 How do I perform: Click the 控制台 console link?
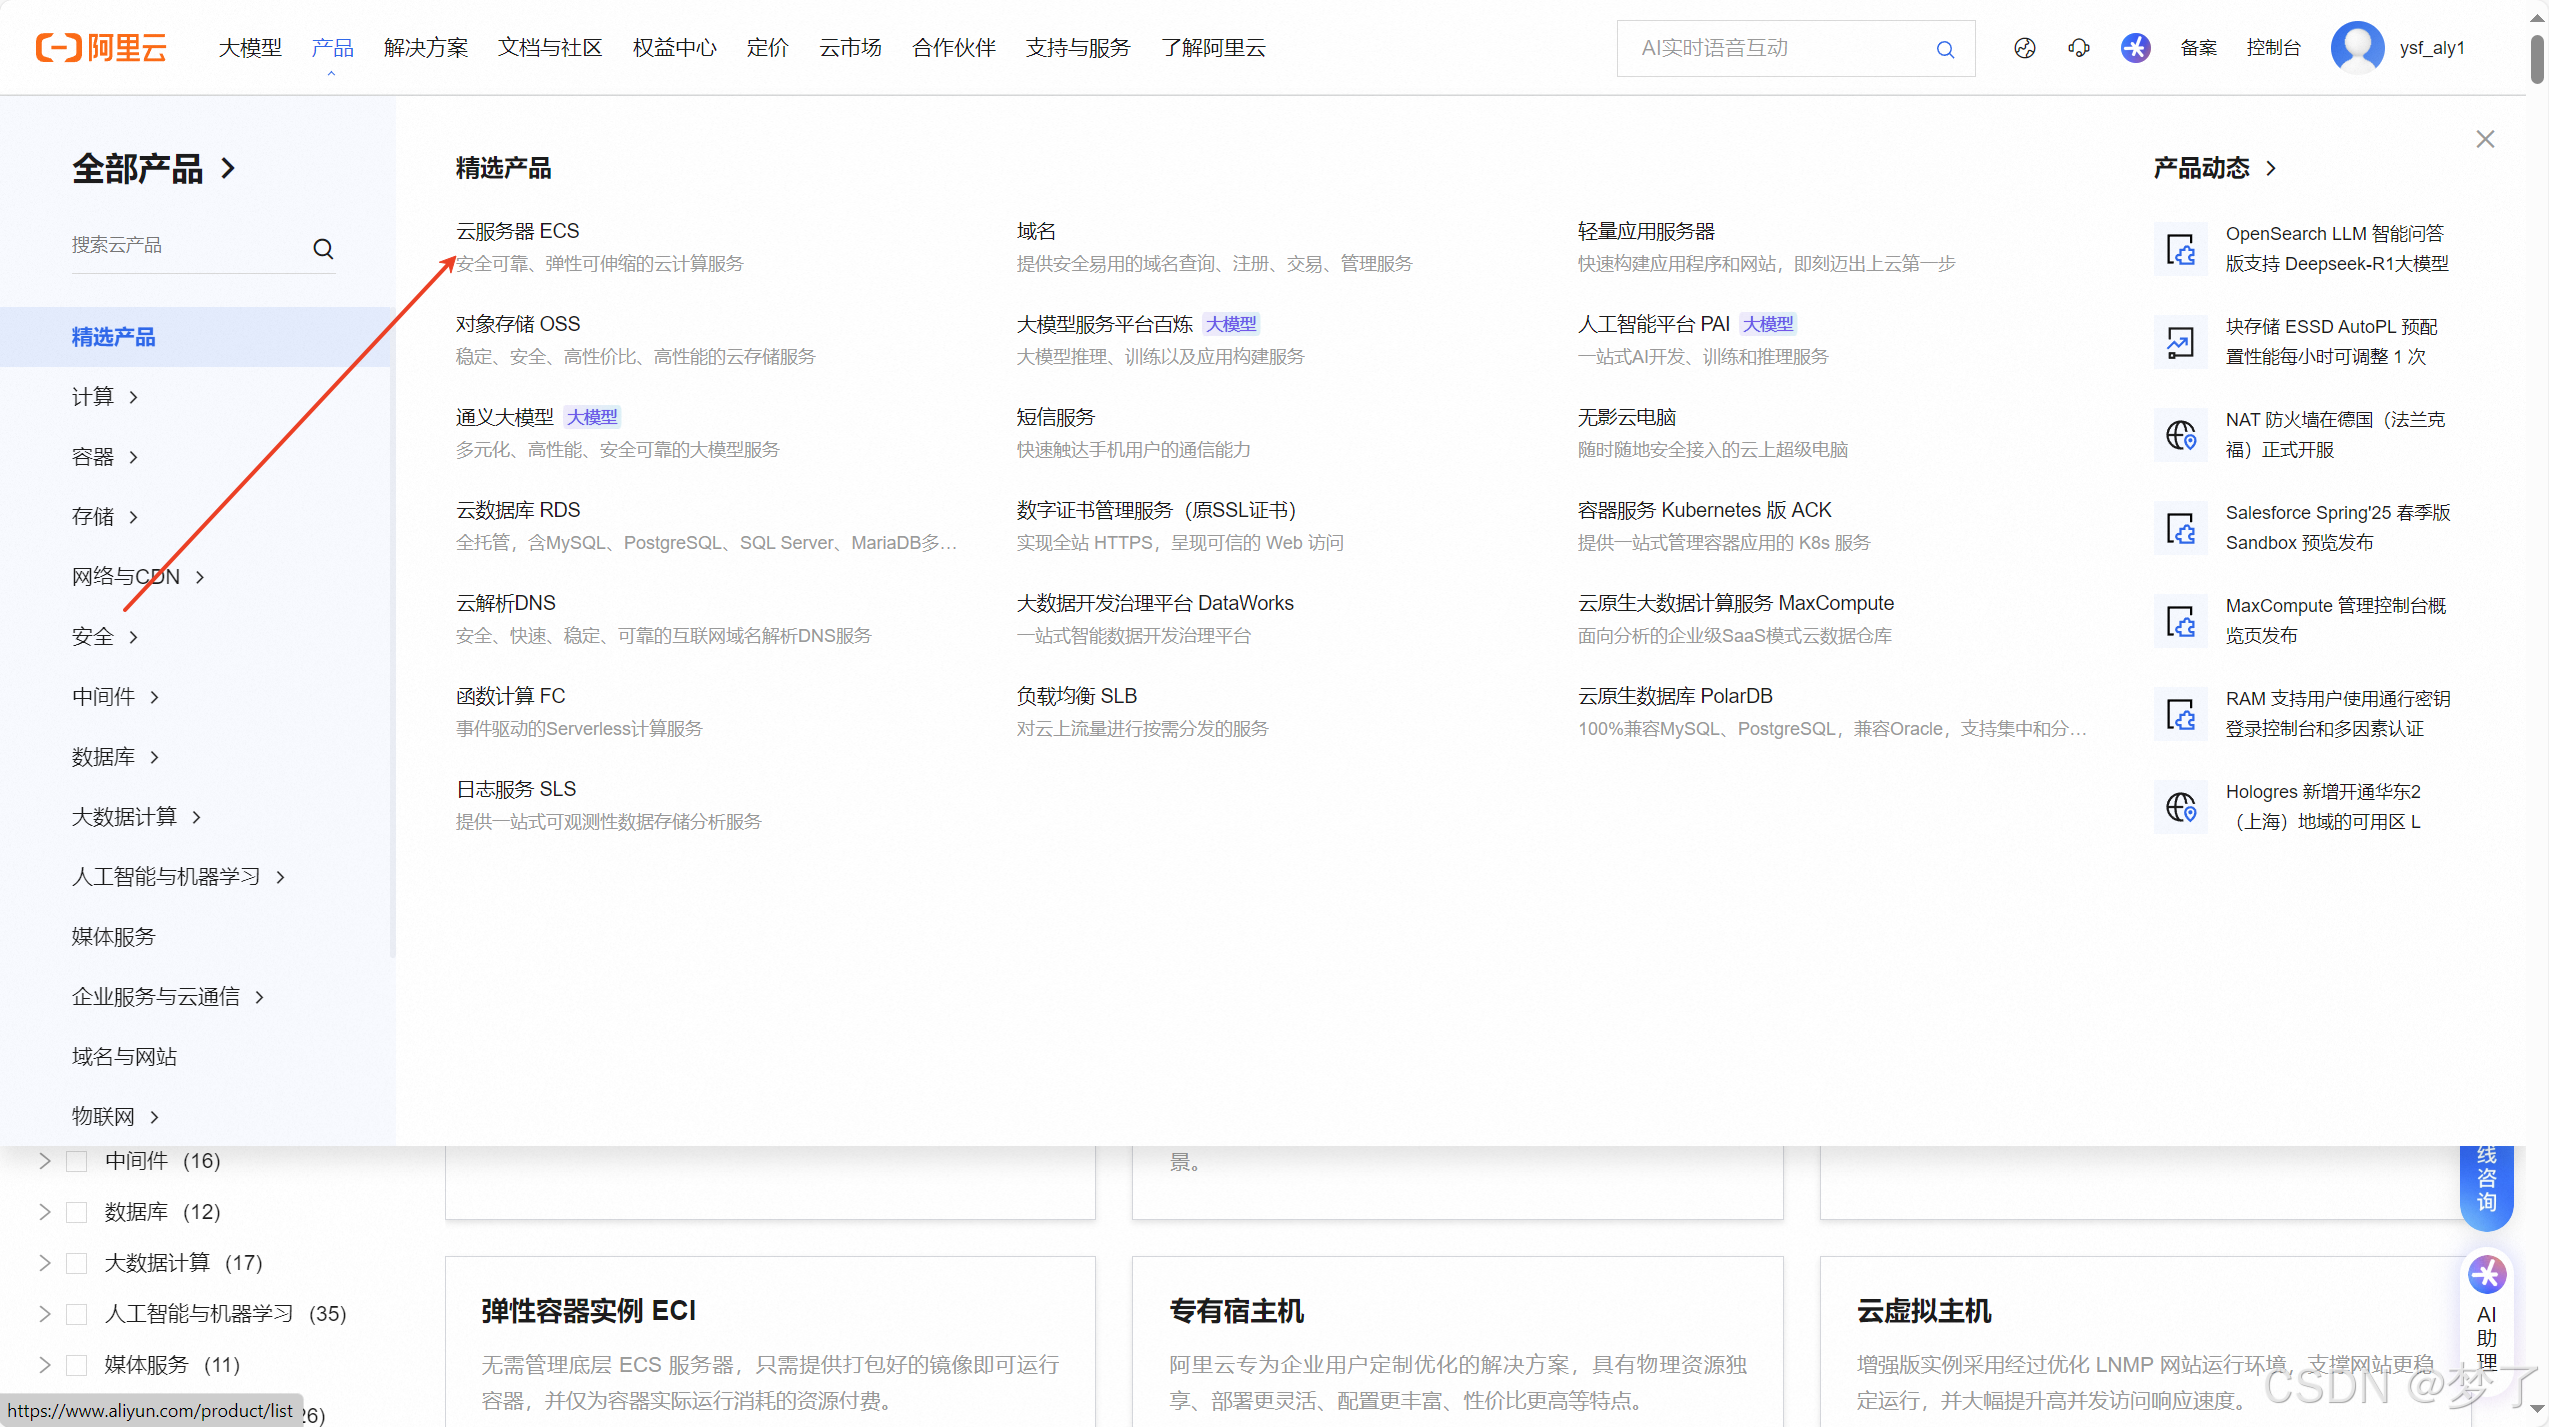click(2272, 48)
